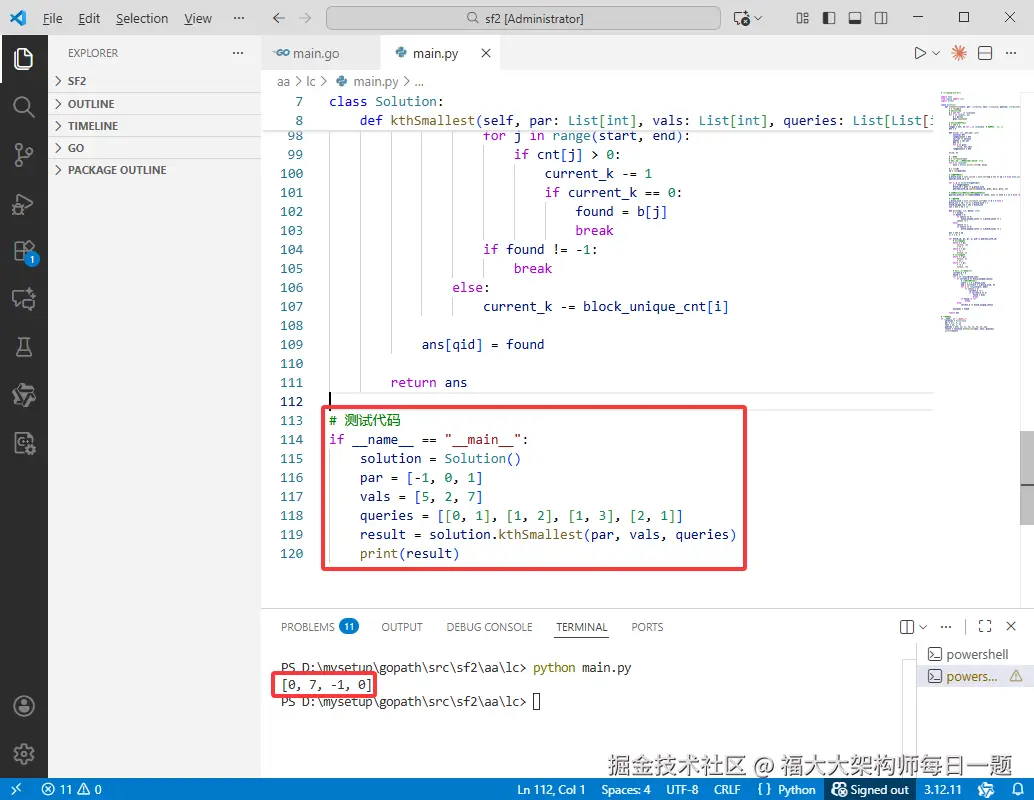The height and width of the screenshot is (800, 1034).
Task: Close the main.py tab
Action: (486, 53)
